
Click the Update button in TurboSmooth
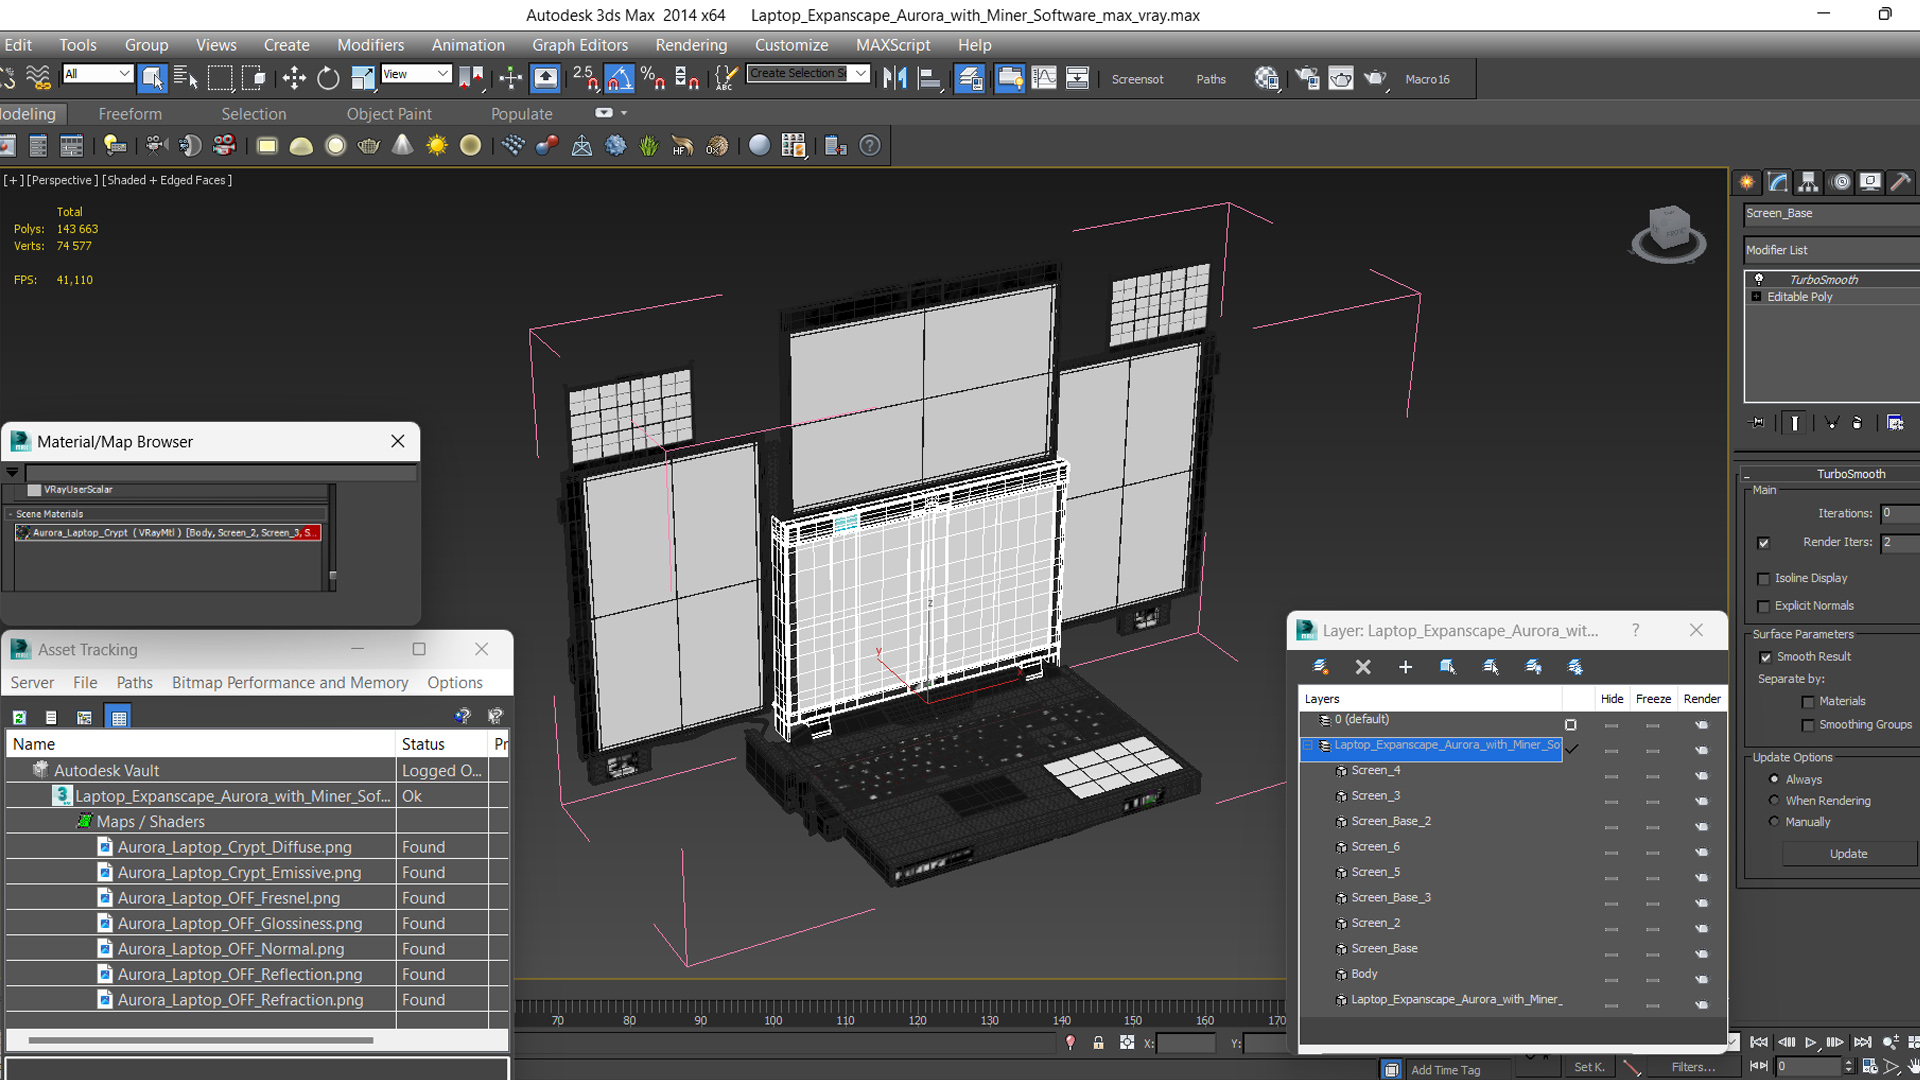point(1848,854)
